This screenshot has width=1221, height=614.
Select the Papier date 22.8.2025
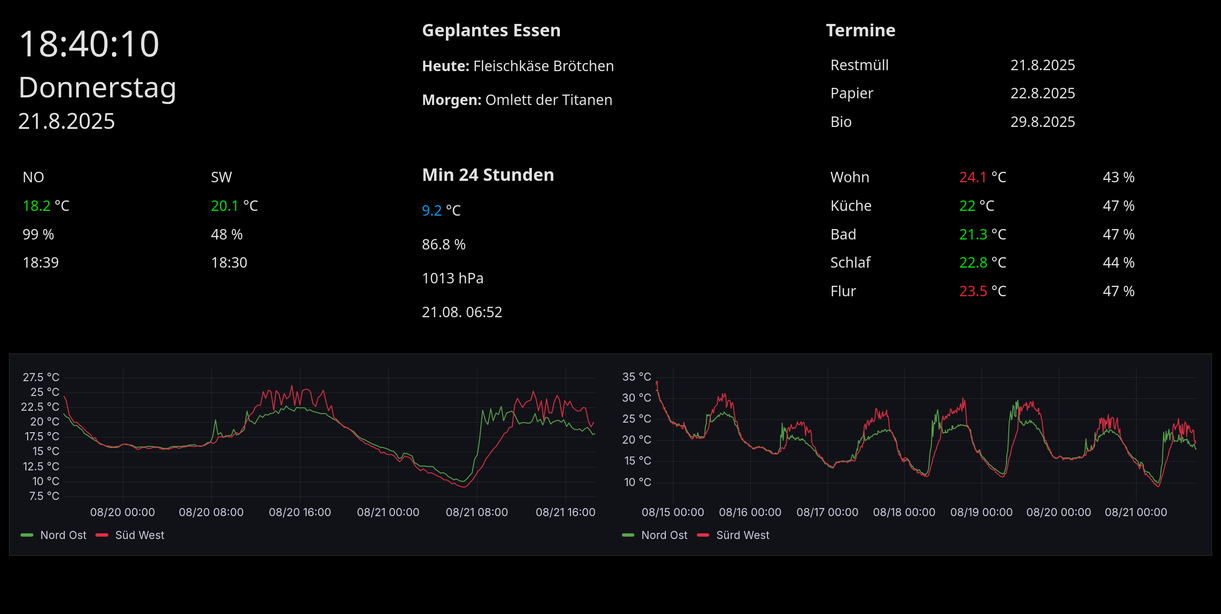[x=1042, y=93]
